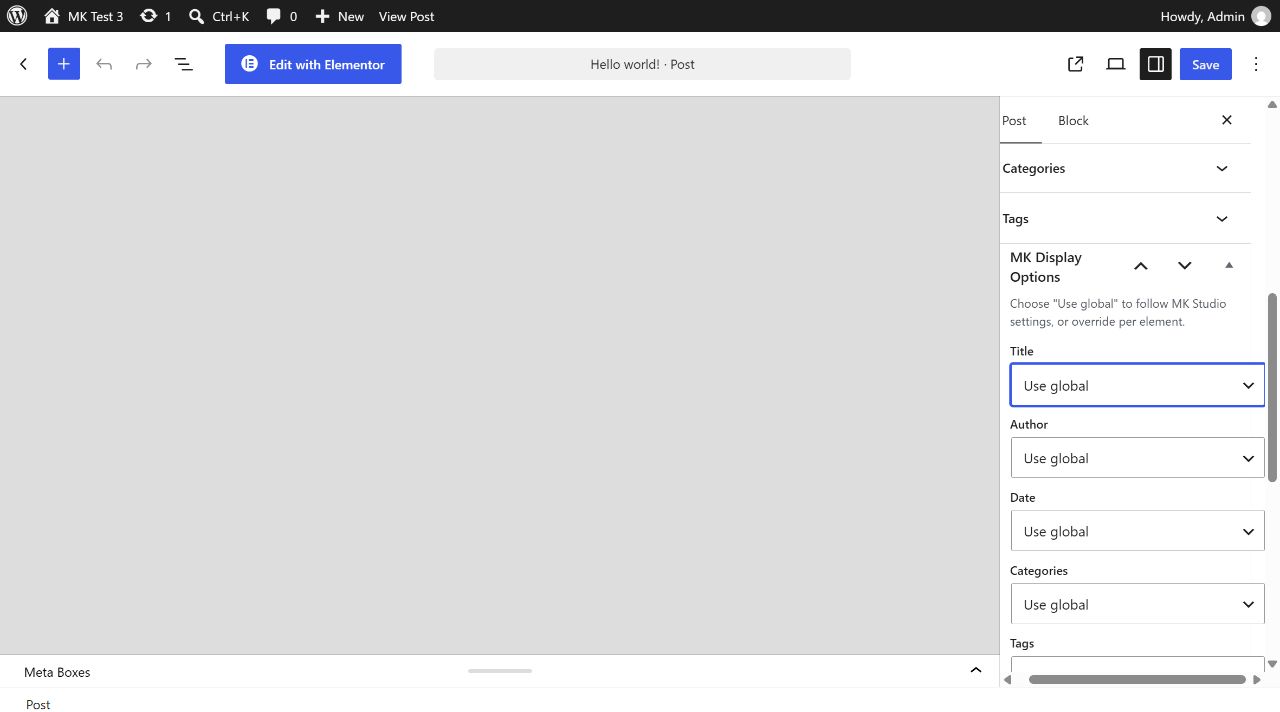Click the scroll-left arrow of the sidebar
The width and height of the screenshot is (1280, 712).
click(x=1007, y=679)
